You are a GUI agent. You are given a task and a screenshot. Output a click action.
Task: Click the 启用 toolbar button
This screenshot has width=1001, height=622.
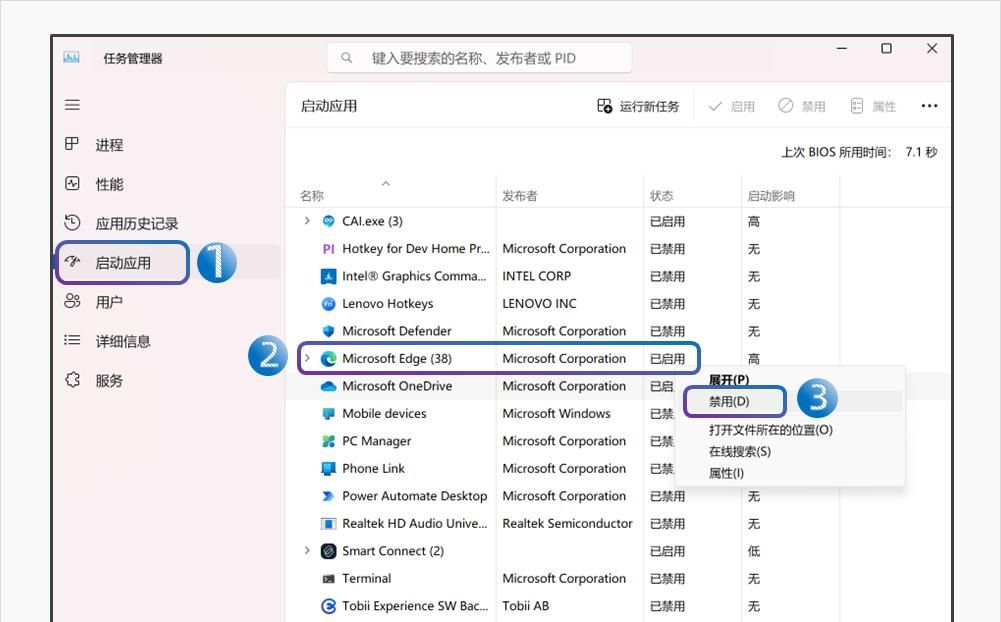(x=732, y=106)
